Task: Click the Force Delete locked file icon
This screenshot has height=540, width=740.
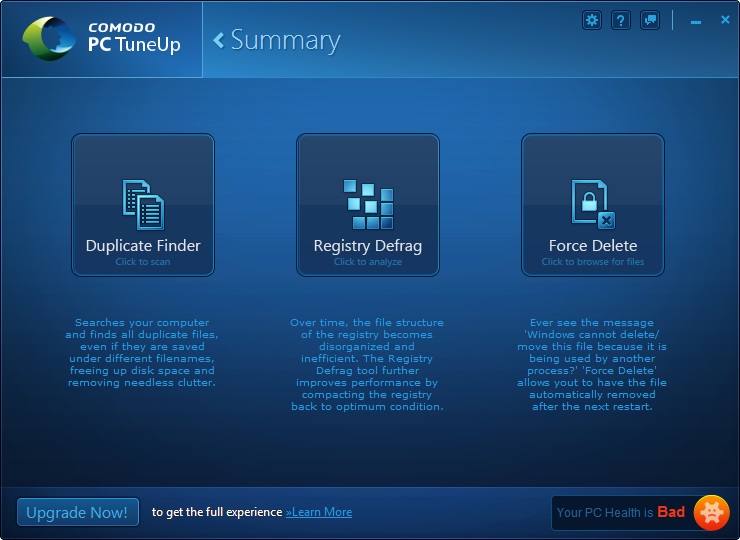Action: [593, 204]
